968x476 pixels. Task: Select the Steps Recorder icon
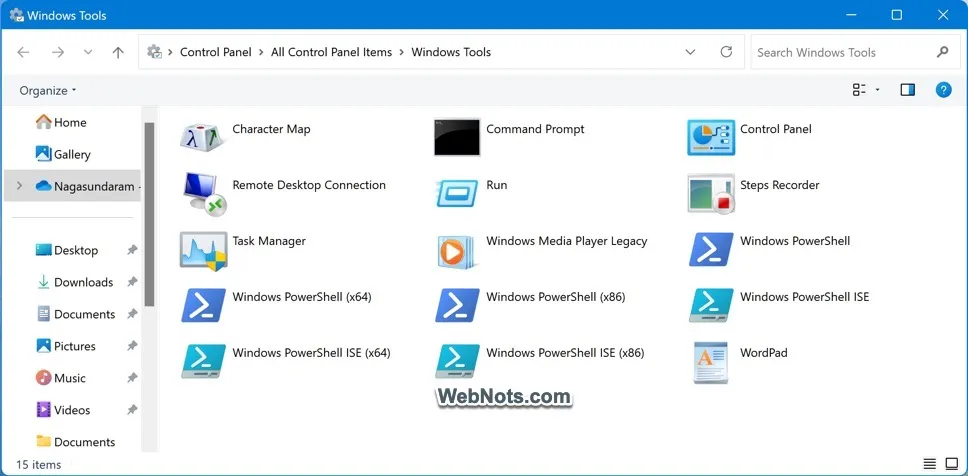tap(711, 193)
